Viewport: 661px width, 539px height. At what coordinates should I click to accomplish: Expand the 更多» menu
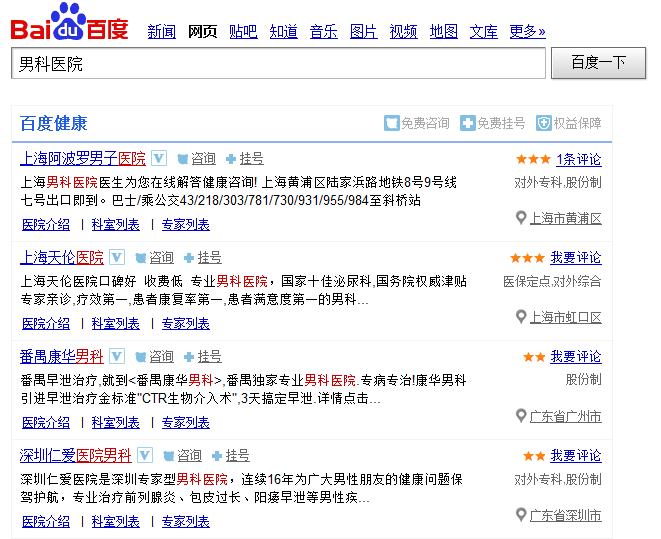coord(527,32)
